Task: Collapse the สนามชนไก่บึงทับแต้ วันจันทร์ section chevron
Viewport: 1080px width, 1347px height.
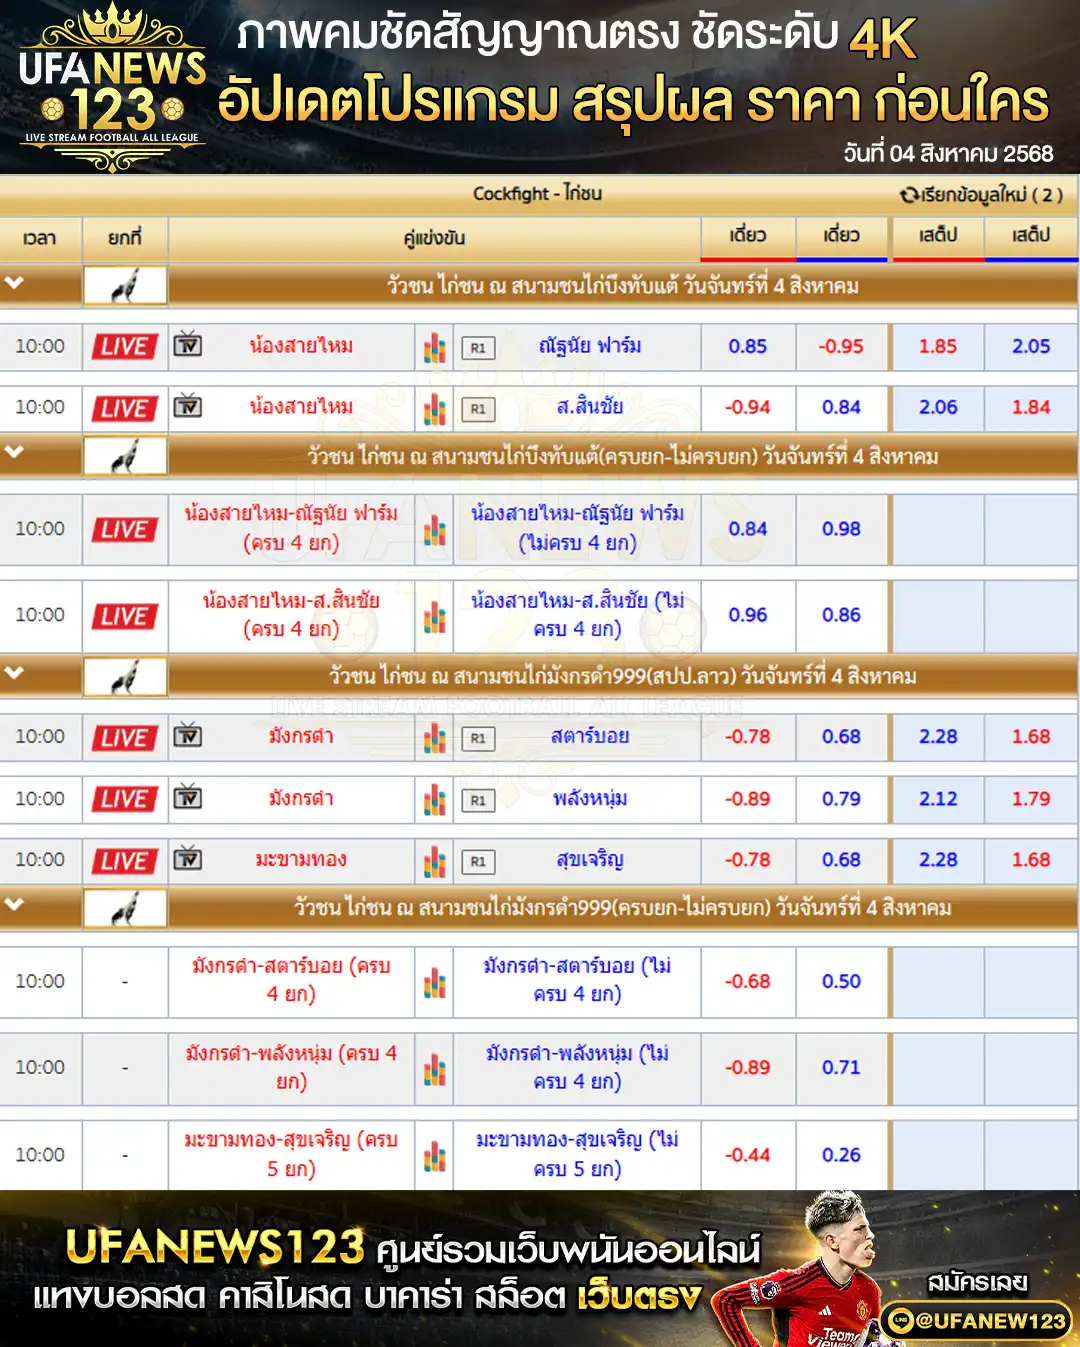Action: click(14, 284)
